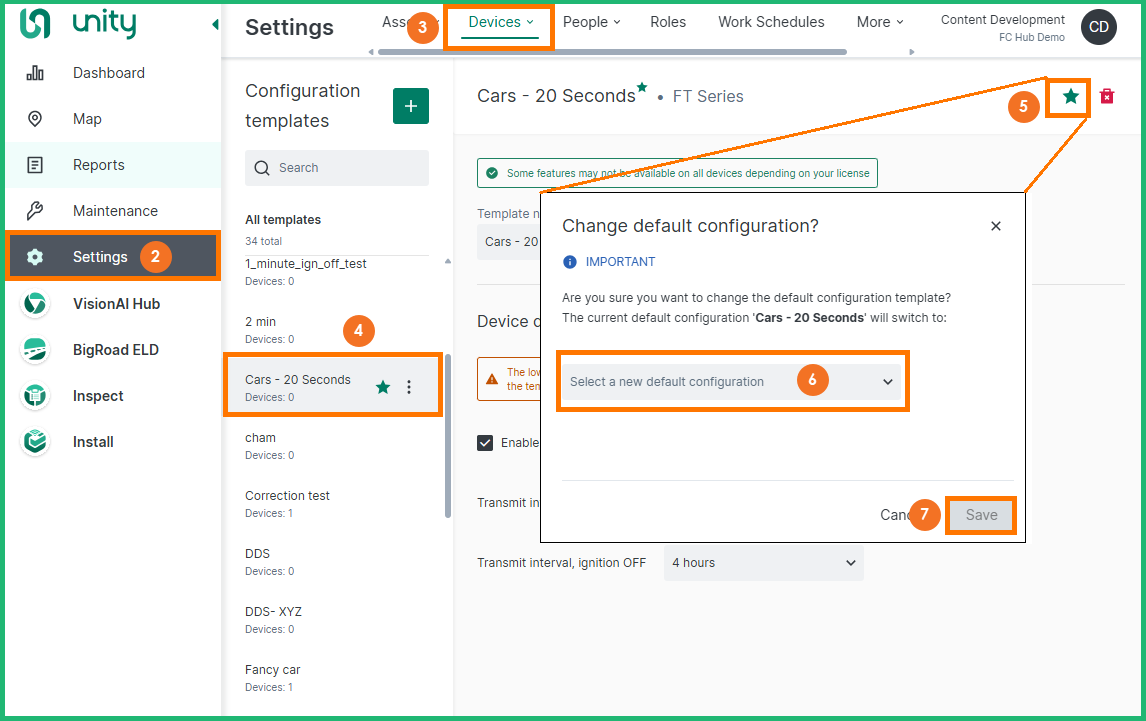Close the Change default configuration dialog
Screen dimensions: 1146x721
(995, 226)
